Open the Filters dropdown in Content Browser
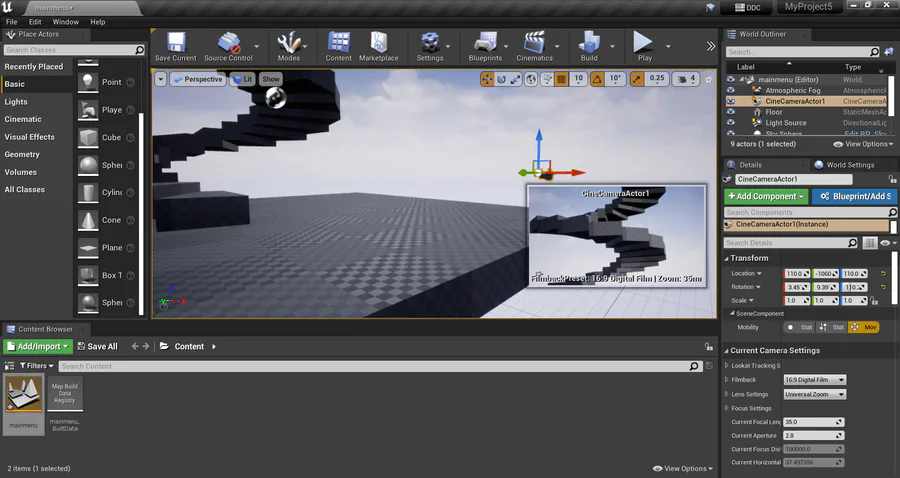 [x=37, y=366]
